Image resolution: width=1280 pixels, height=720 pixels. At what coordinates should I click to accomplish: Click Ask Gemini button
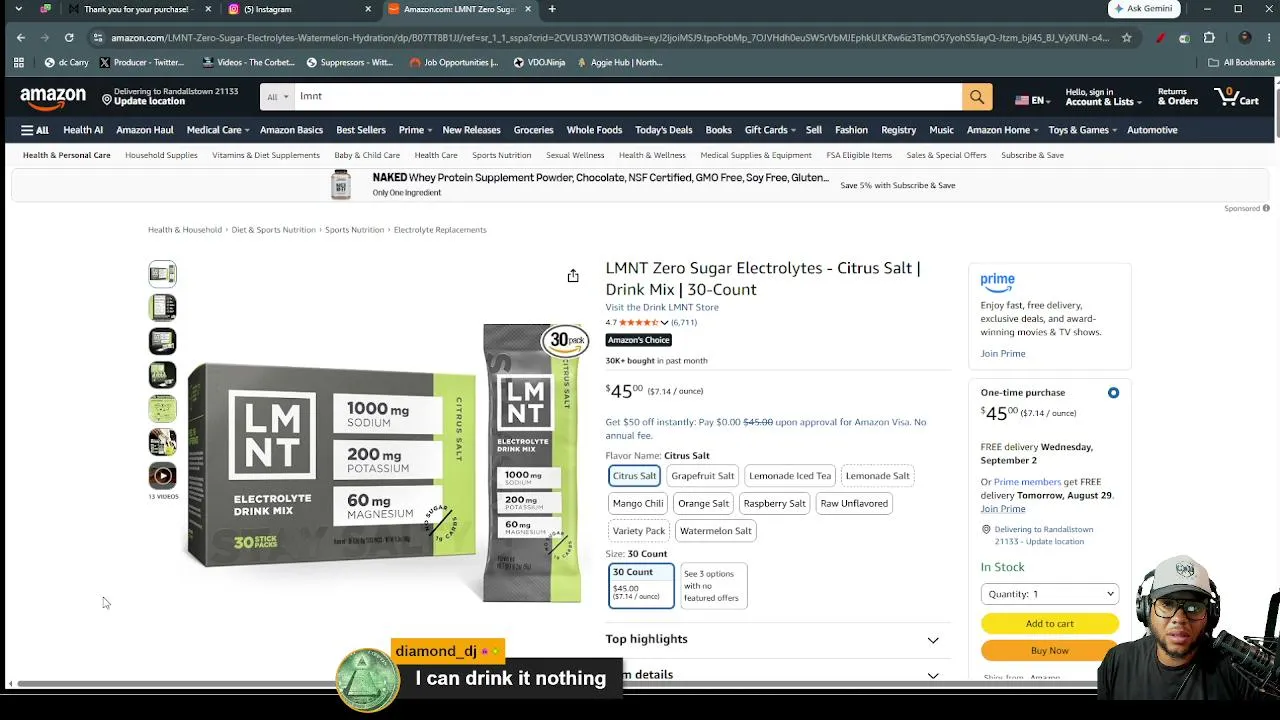click(x=1143, y=9)
